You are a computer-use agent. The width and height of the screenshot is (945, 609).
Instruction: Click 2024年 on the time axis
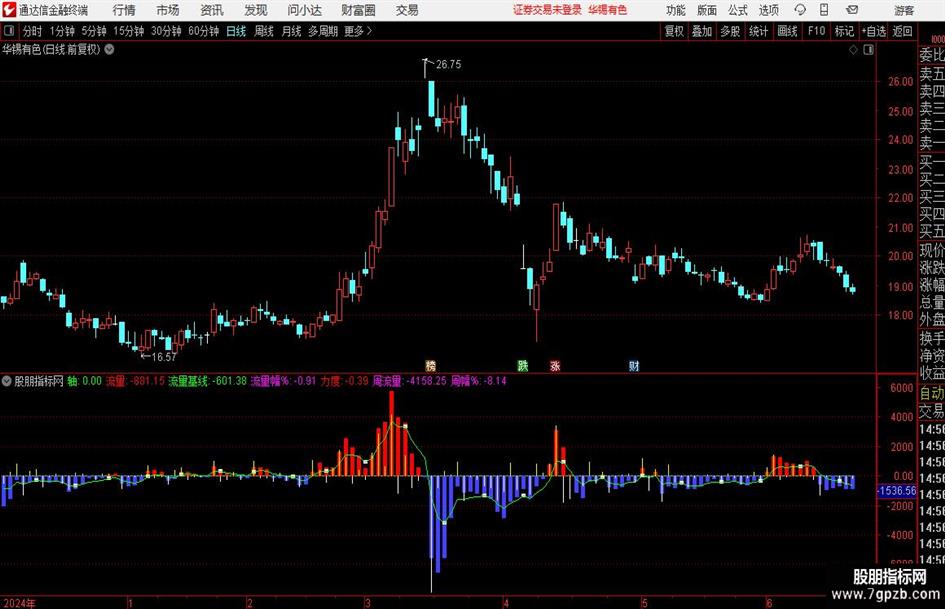pos(19,603)
